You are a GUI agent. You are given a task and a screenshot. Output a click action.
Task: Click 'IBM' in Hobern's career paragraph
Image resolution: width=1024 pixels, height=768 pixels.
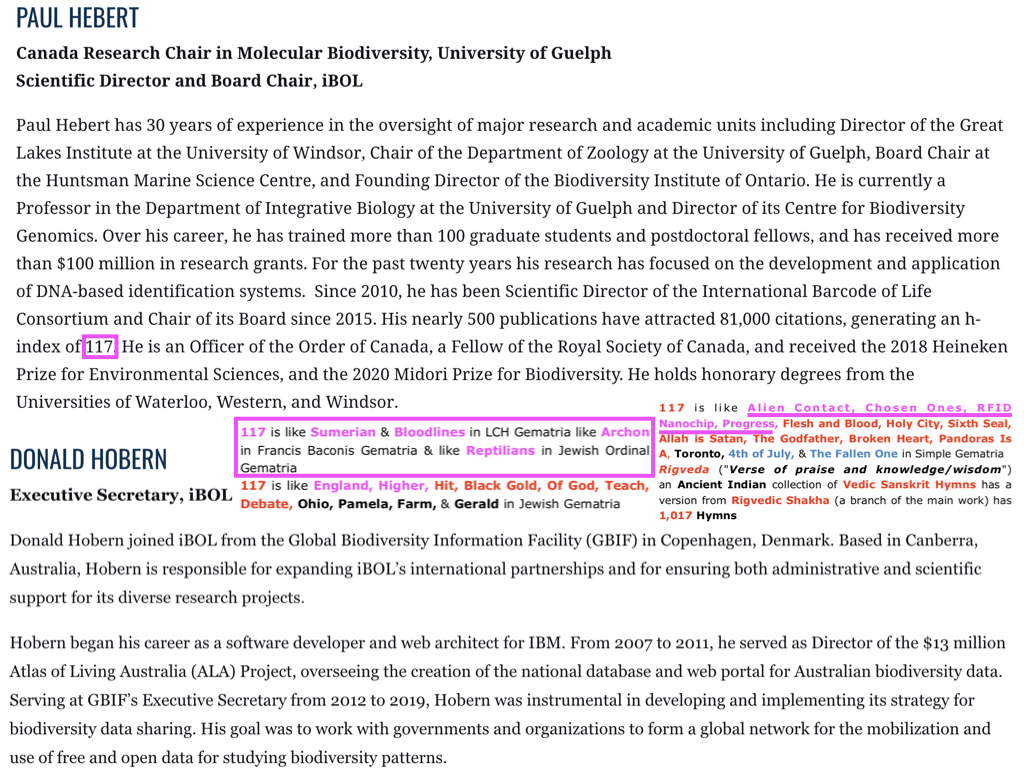pyautogui.click(x=545, y=643)
